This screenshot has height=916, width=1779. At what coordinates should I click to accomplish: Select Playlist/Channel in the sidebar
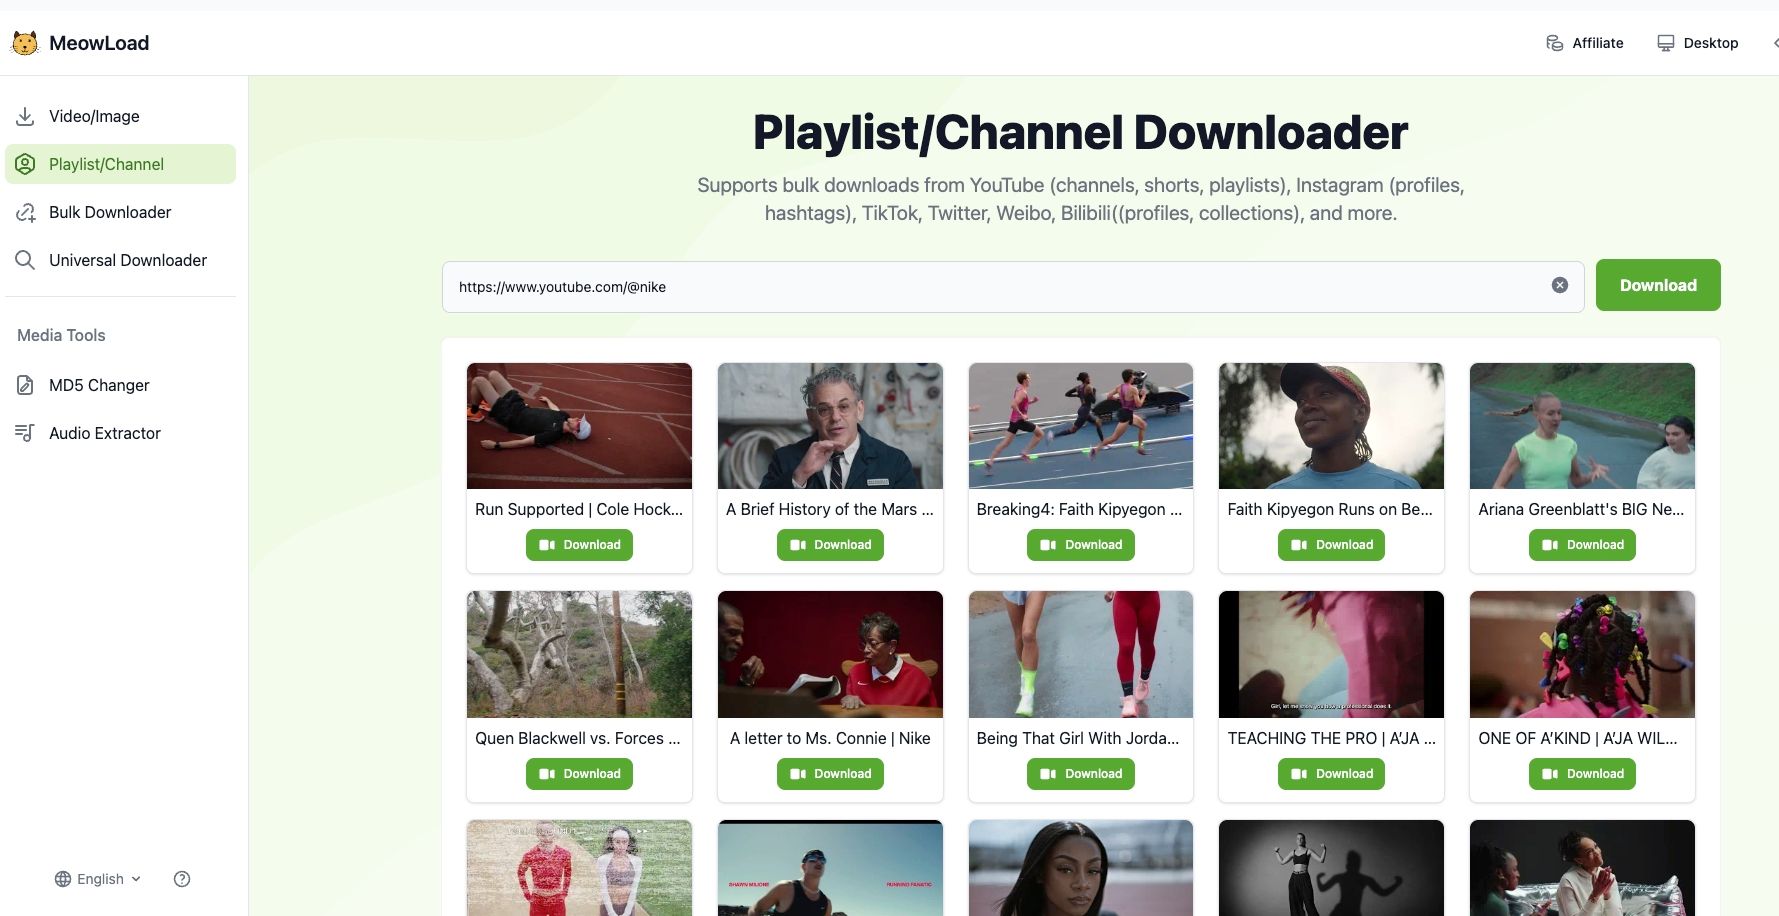120,164
